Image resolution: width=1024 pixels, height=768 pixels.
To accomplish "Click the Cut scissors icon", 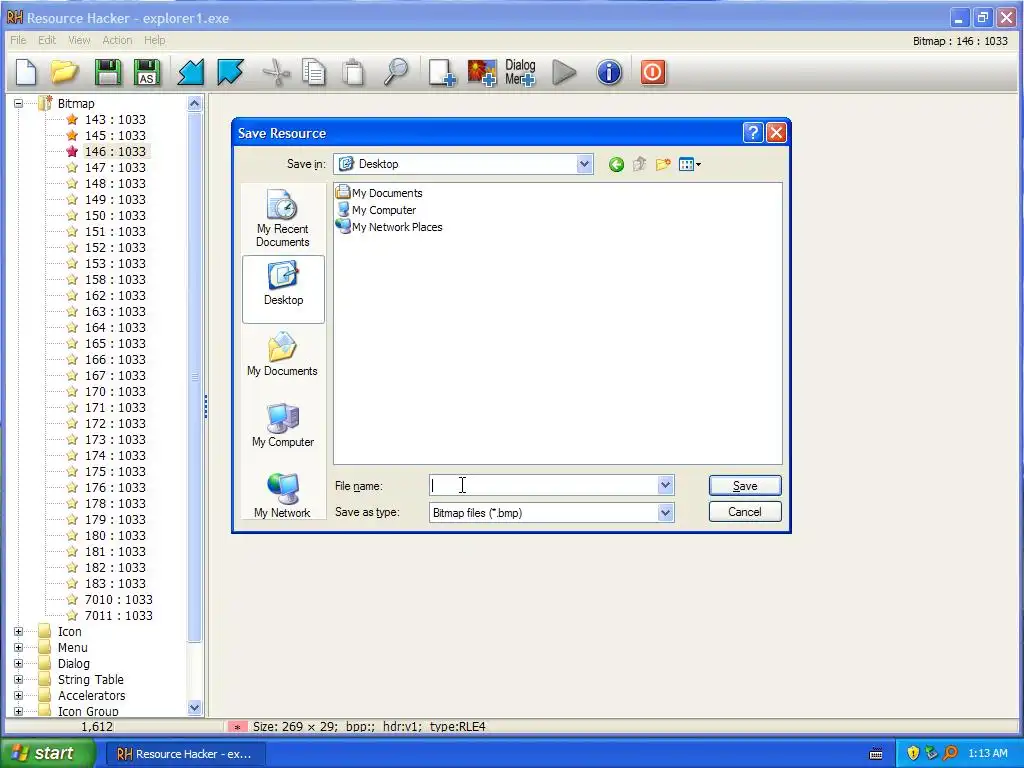I will (276, 72).
